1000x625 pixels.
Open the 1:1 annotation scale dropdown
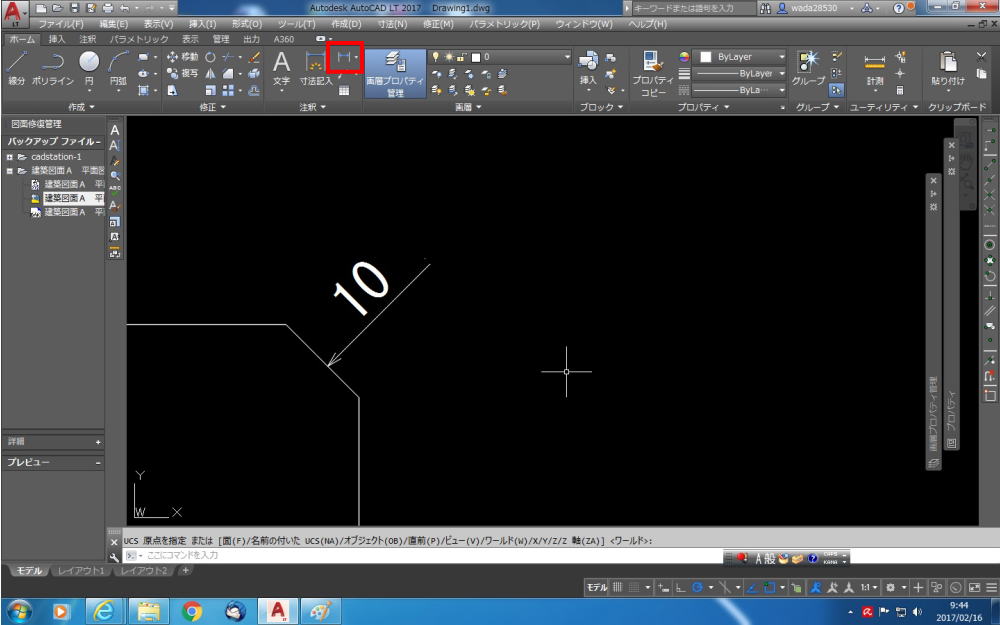click(868, 587)
